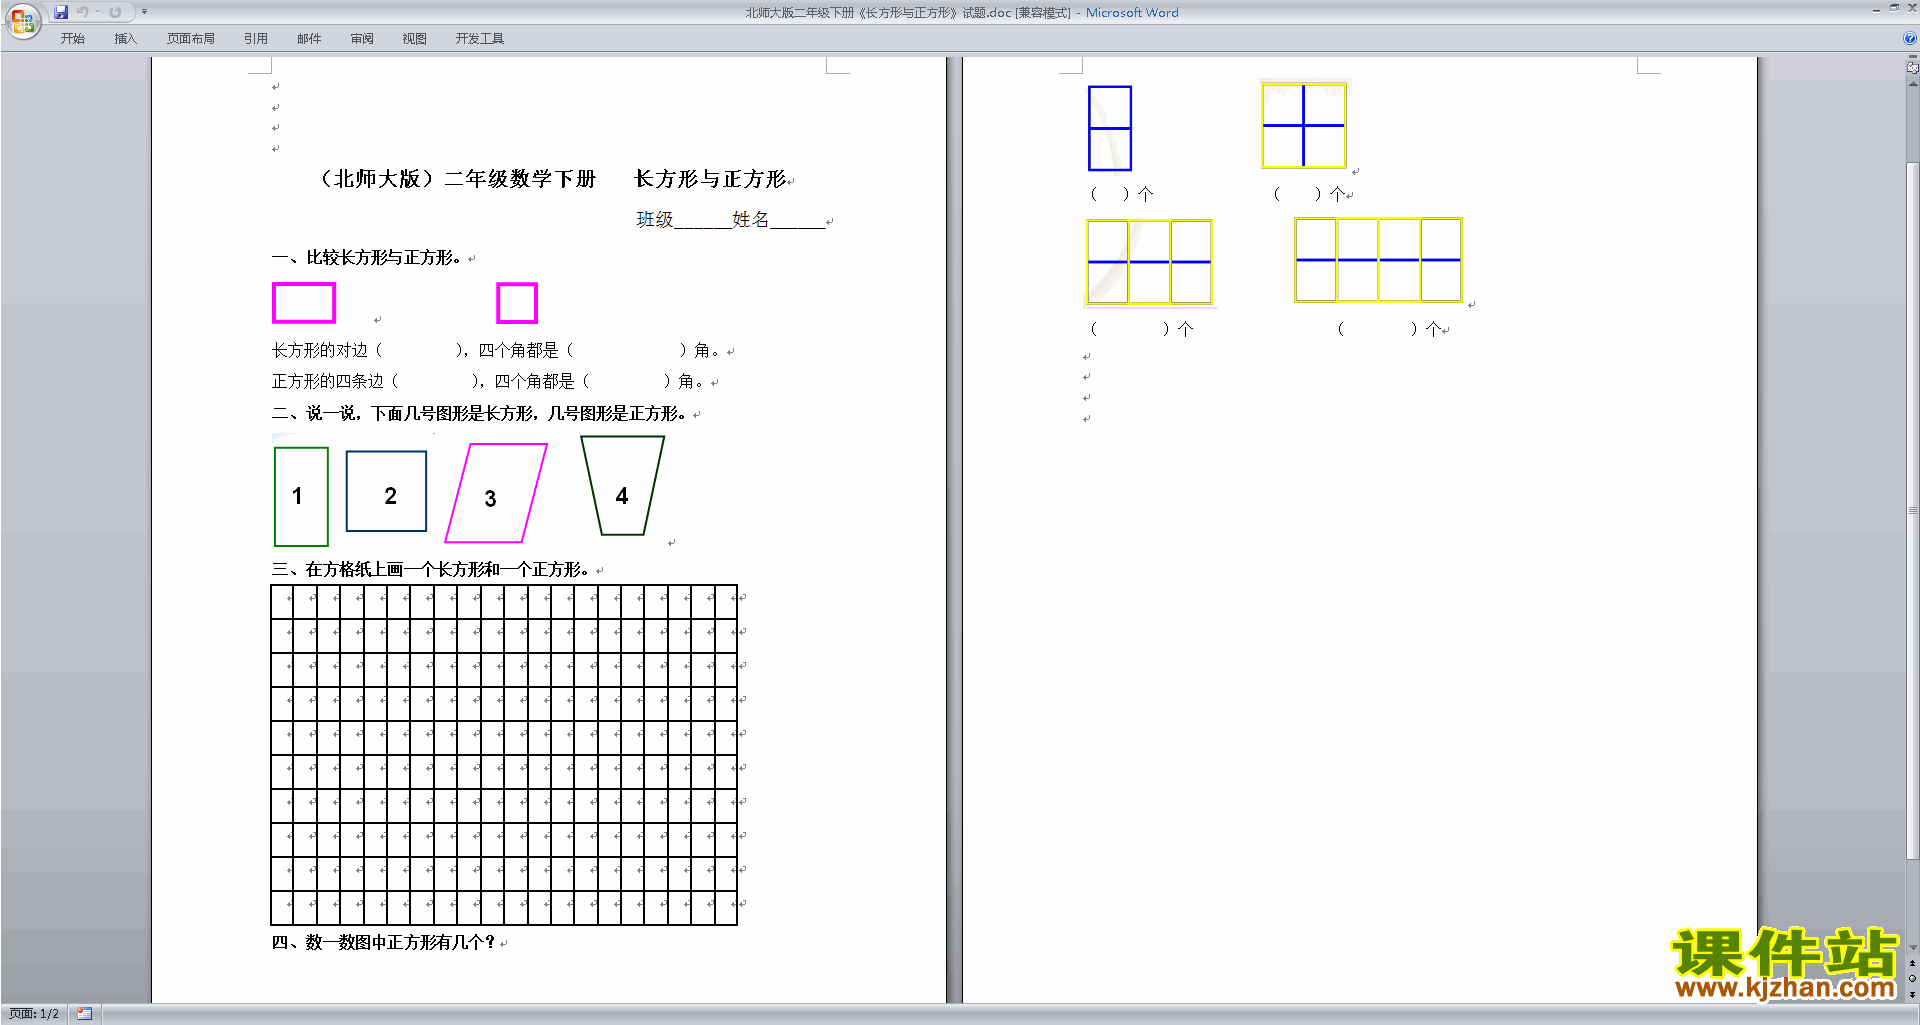Select the pink parallelogram numbered 3
Viewport: 1920px width, 1025px height.
pos(496,493)
